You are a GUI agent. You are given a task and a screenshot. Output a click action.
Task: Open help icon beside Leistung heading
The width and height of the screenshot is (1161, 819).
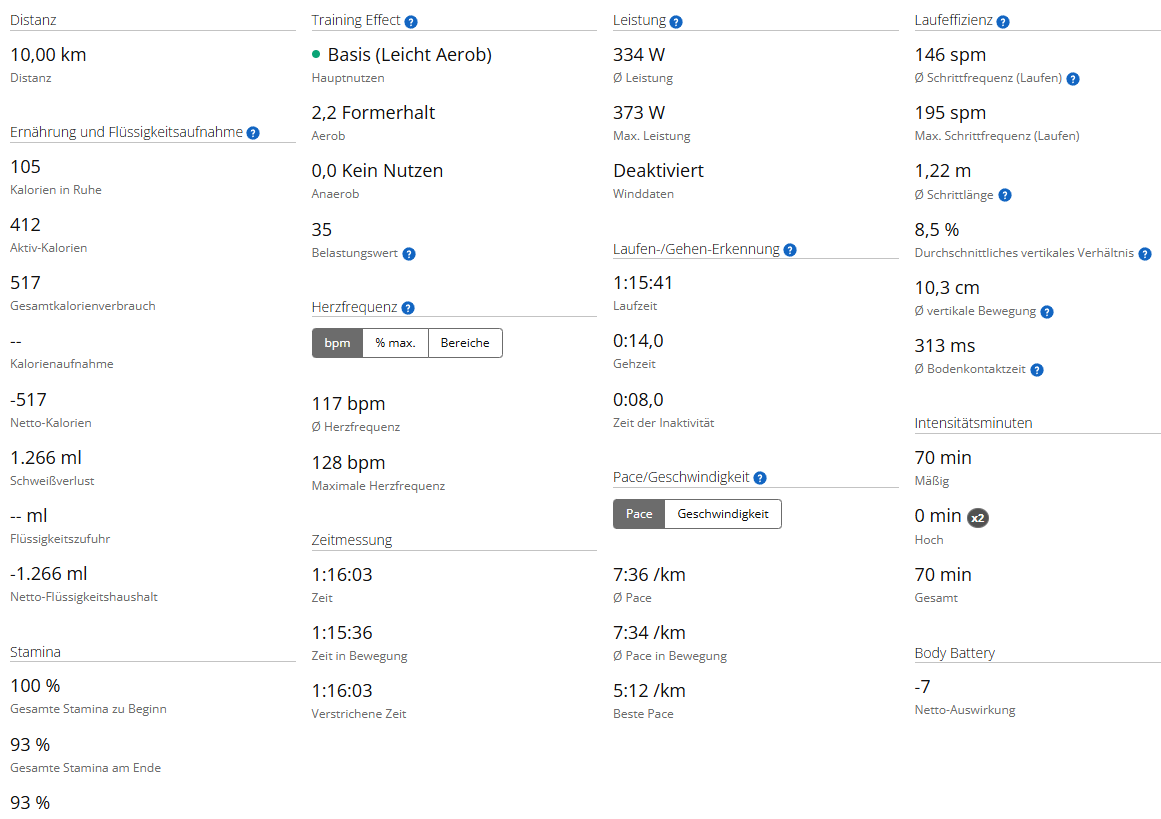point(676,21)
